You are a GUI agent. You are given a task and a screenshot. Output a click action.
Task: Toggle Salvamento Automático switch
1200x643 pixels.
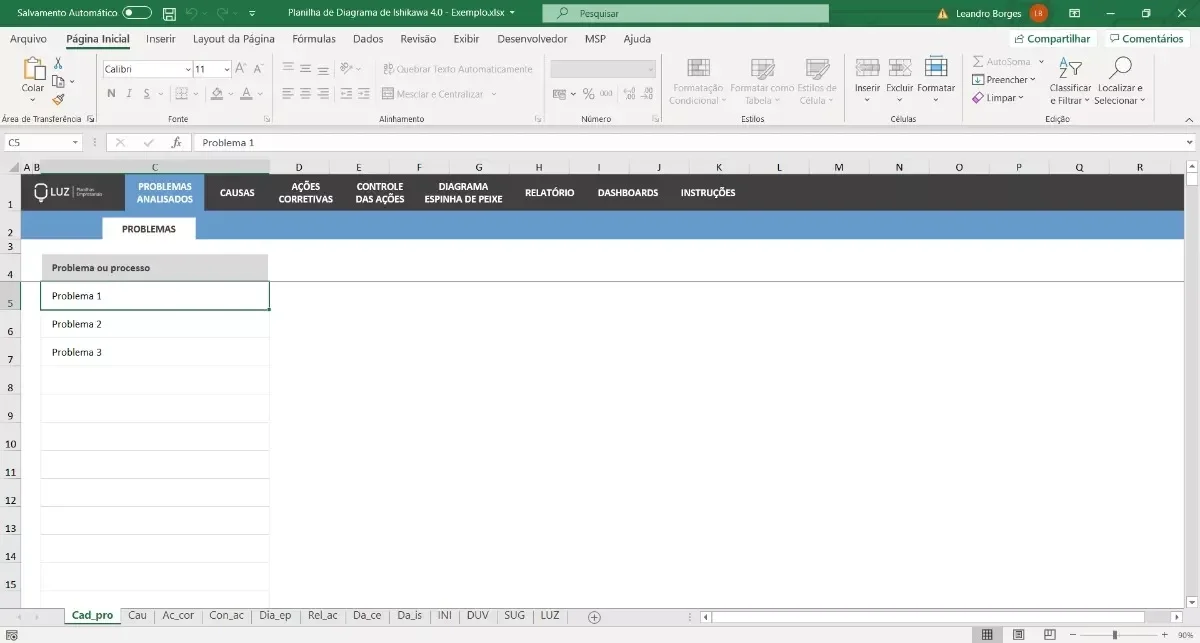[137, 13]
